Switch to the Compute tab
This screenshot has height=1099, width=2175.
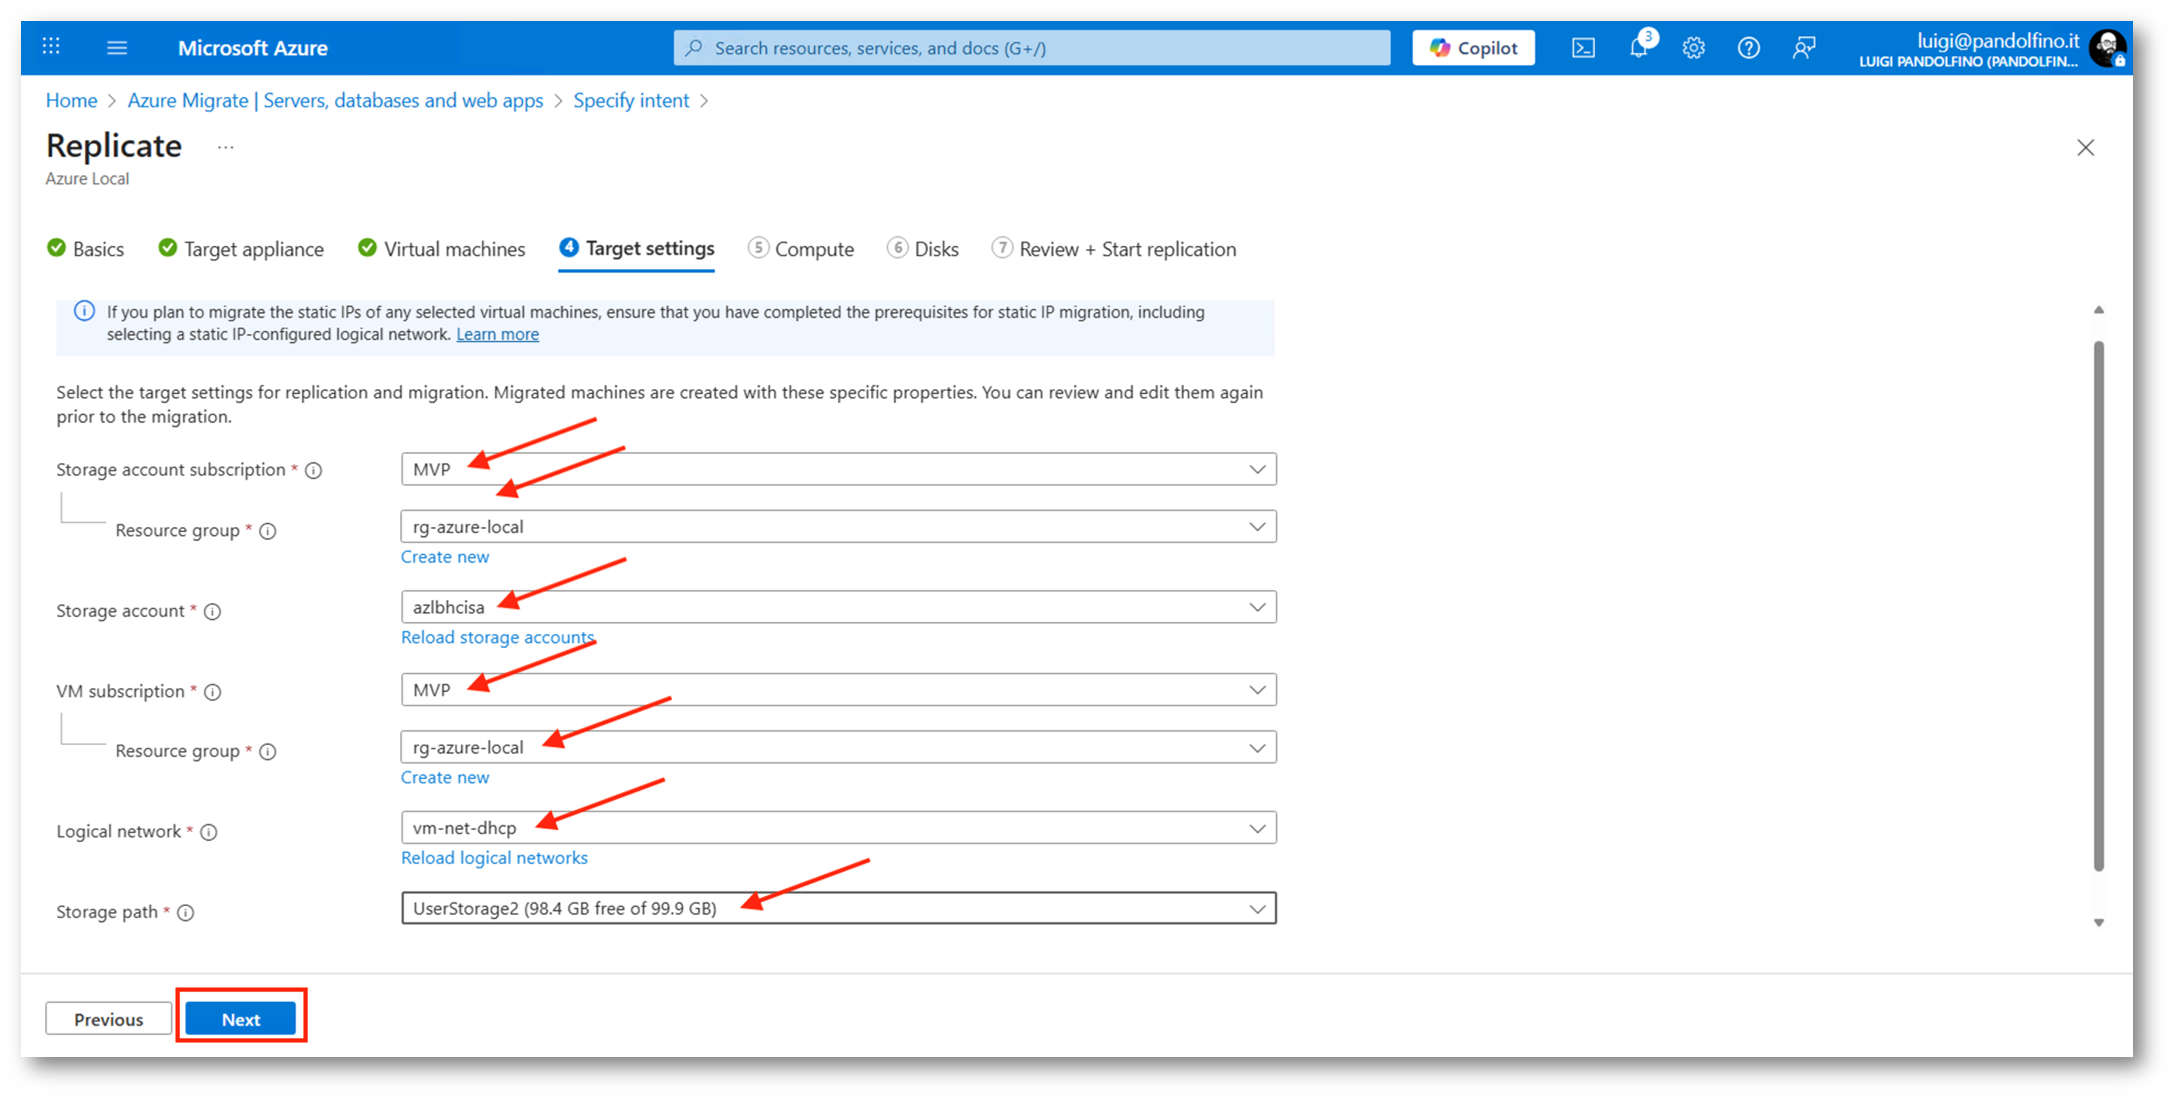[x=801, y=249]
